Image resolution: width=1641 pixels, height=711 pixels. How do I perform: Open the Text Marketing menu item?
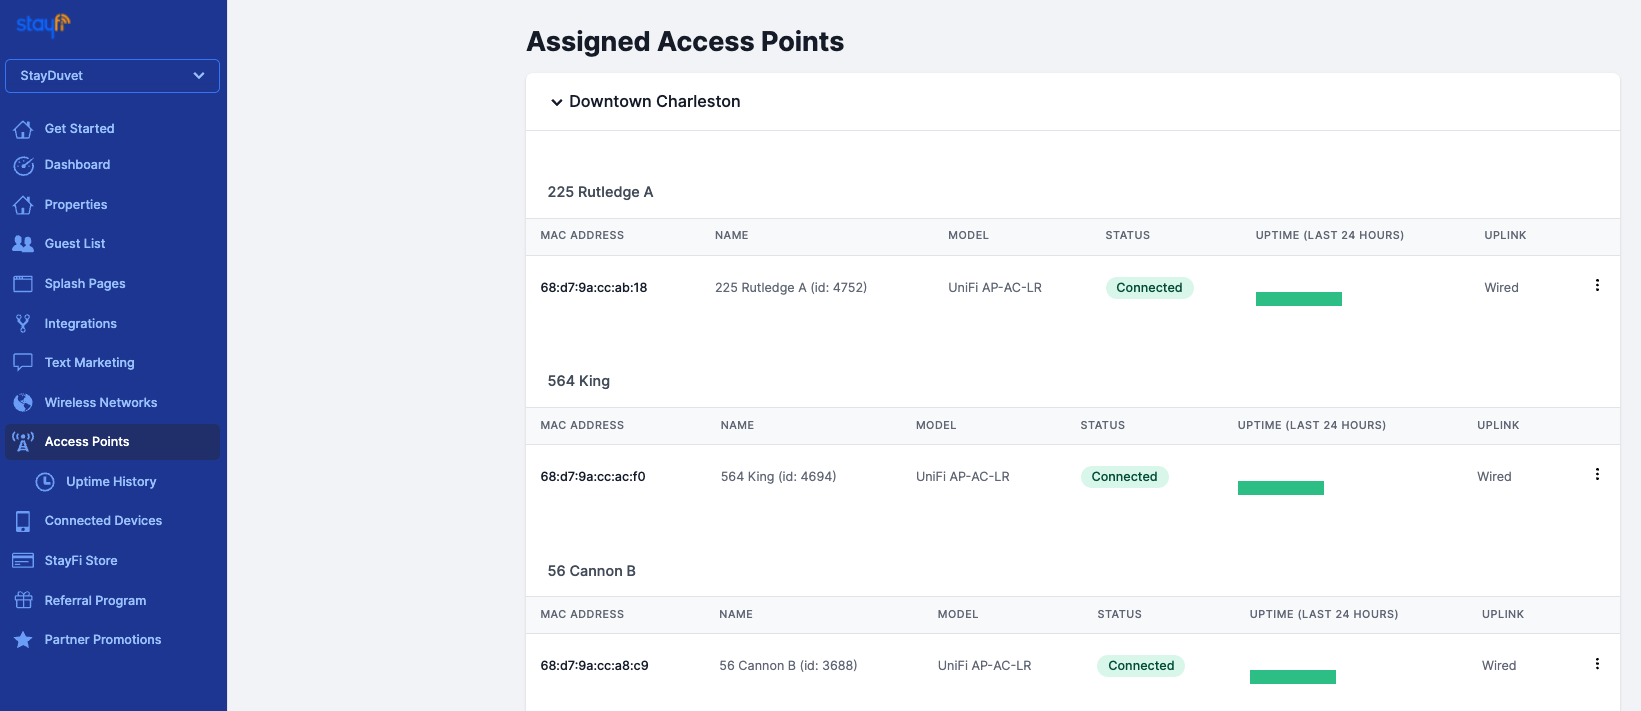click(x=89, y=363)
